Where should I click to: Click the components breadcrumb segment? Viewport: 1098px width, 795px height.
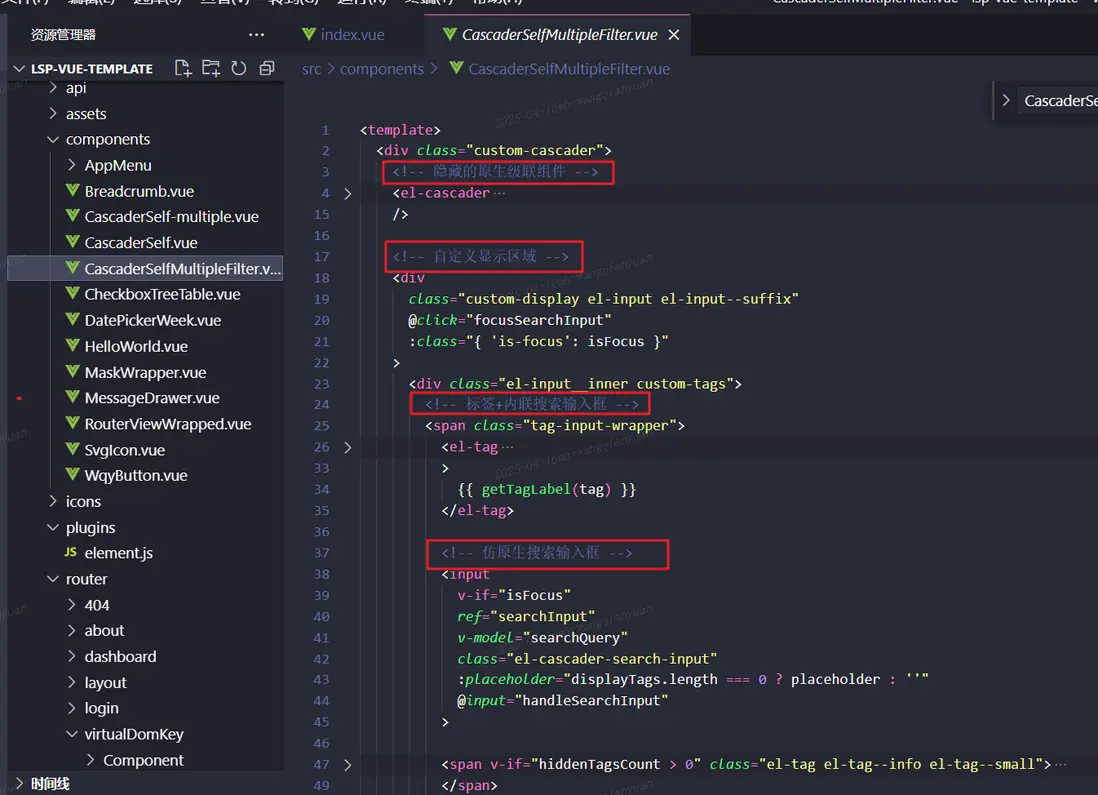[382, 69]
